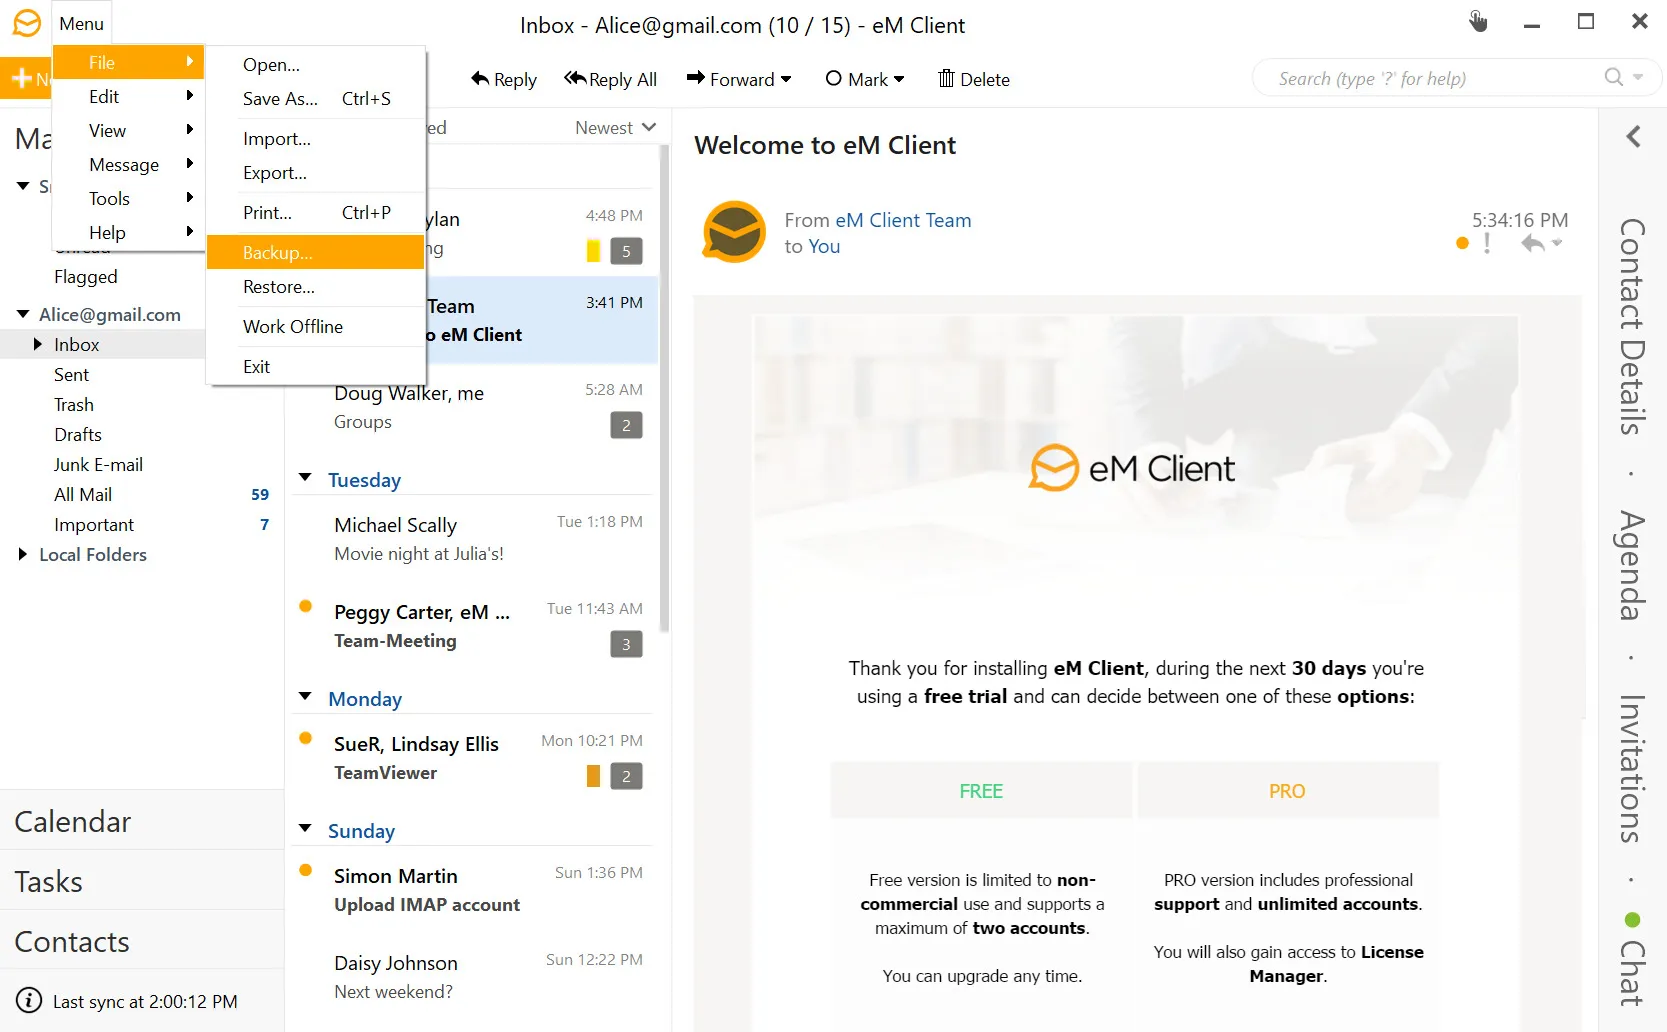Click the Mark circle icon
Viewport: 1667px width, 1032px height.
pyautogui.click(x=834, y=78)
